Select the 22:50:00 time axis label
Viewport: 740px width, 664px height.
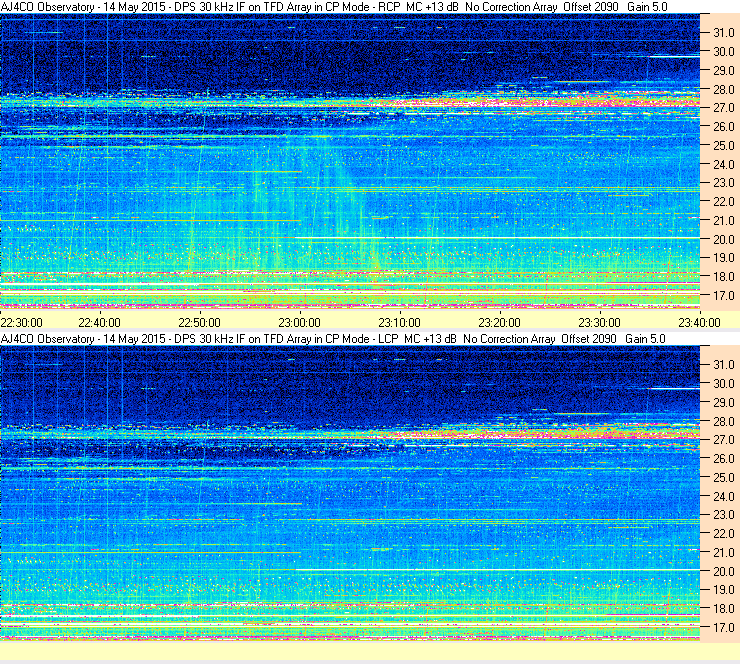[199, 322]
